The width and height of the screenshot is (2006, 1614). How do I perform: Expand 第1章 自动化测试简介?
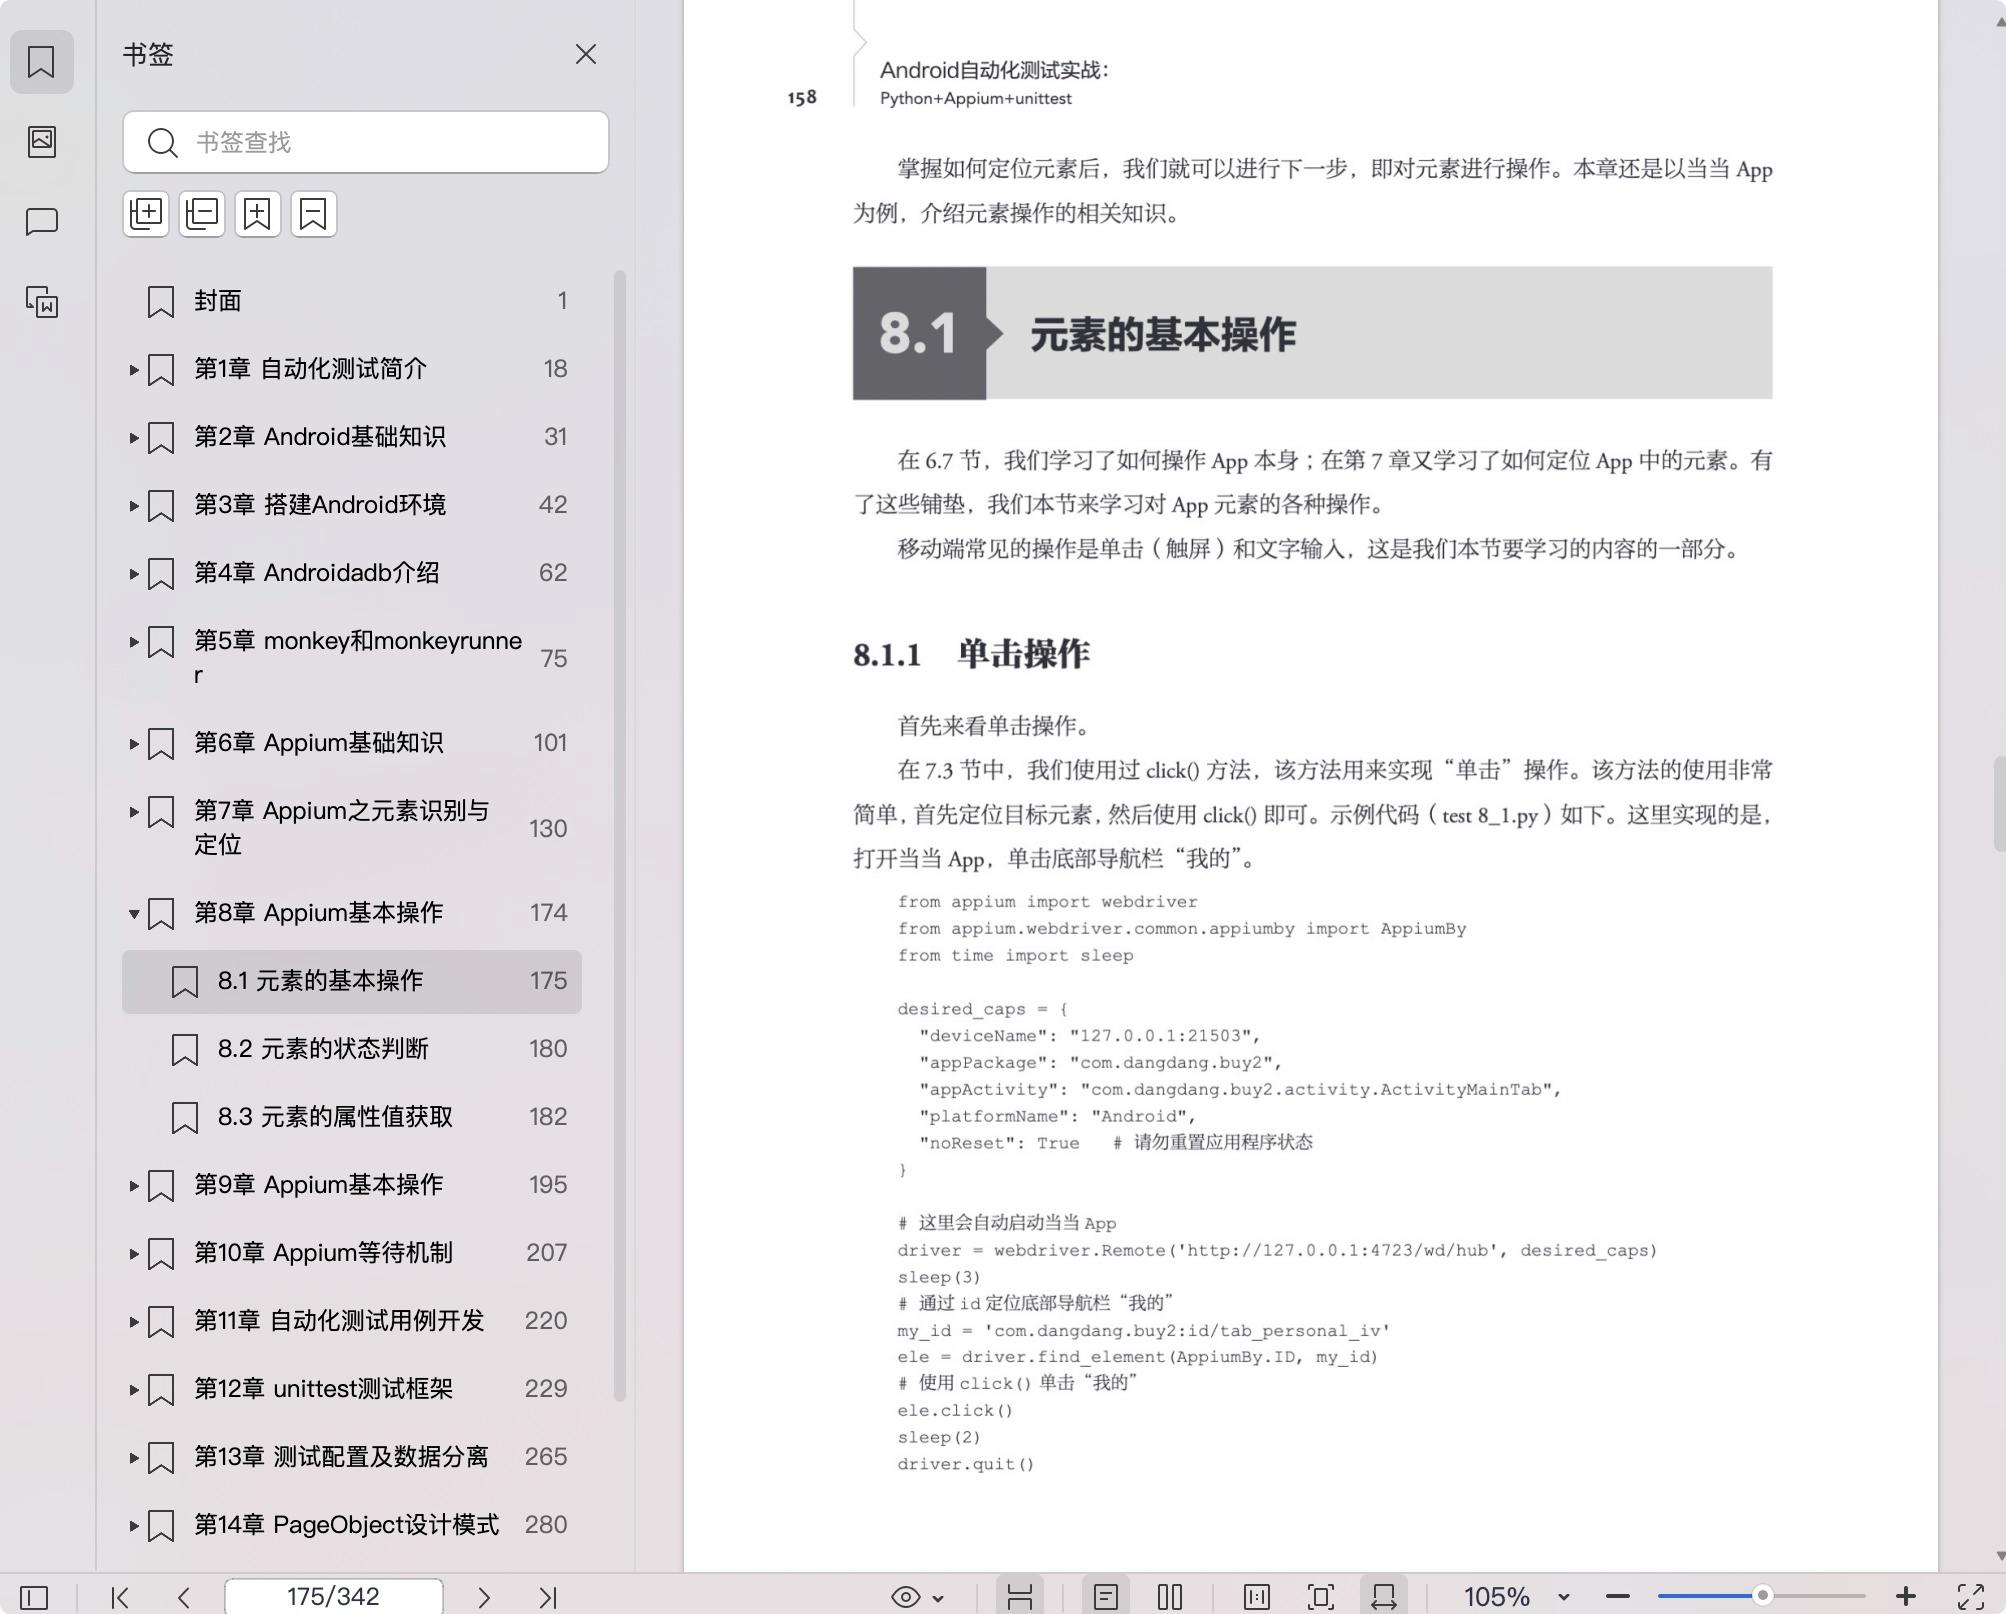click(x=134, y=369)
